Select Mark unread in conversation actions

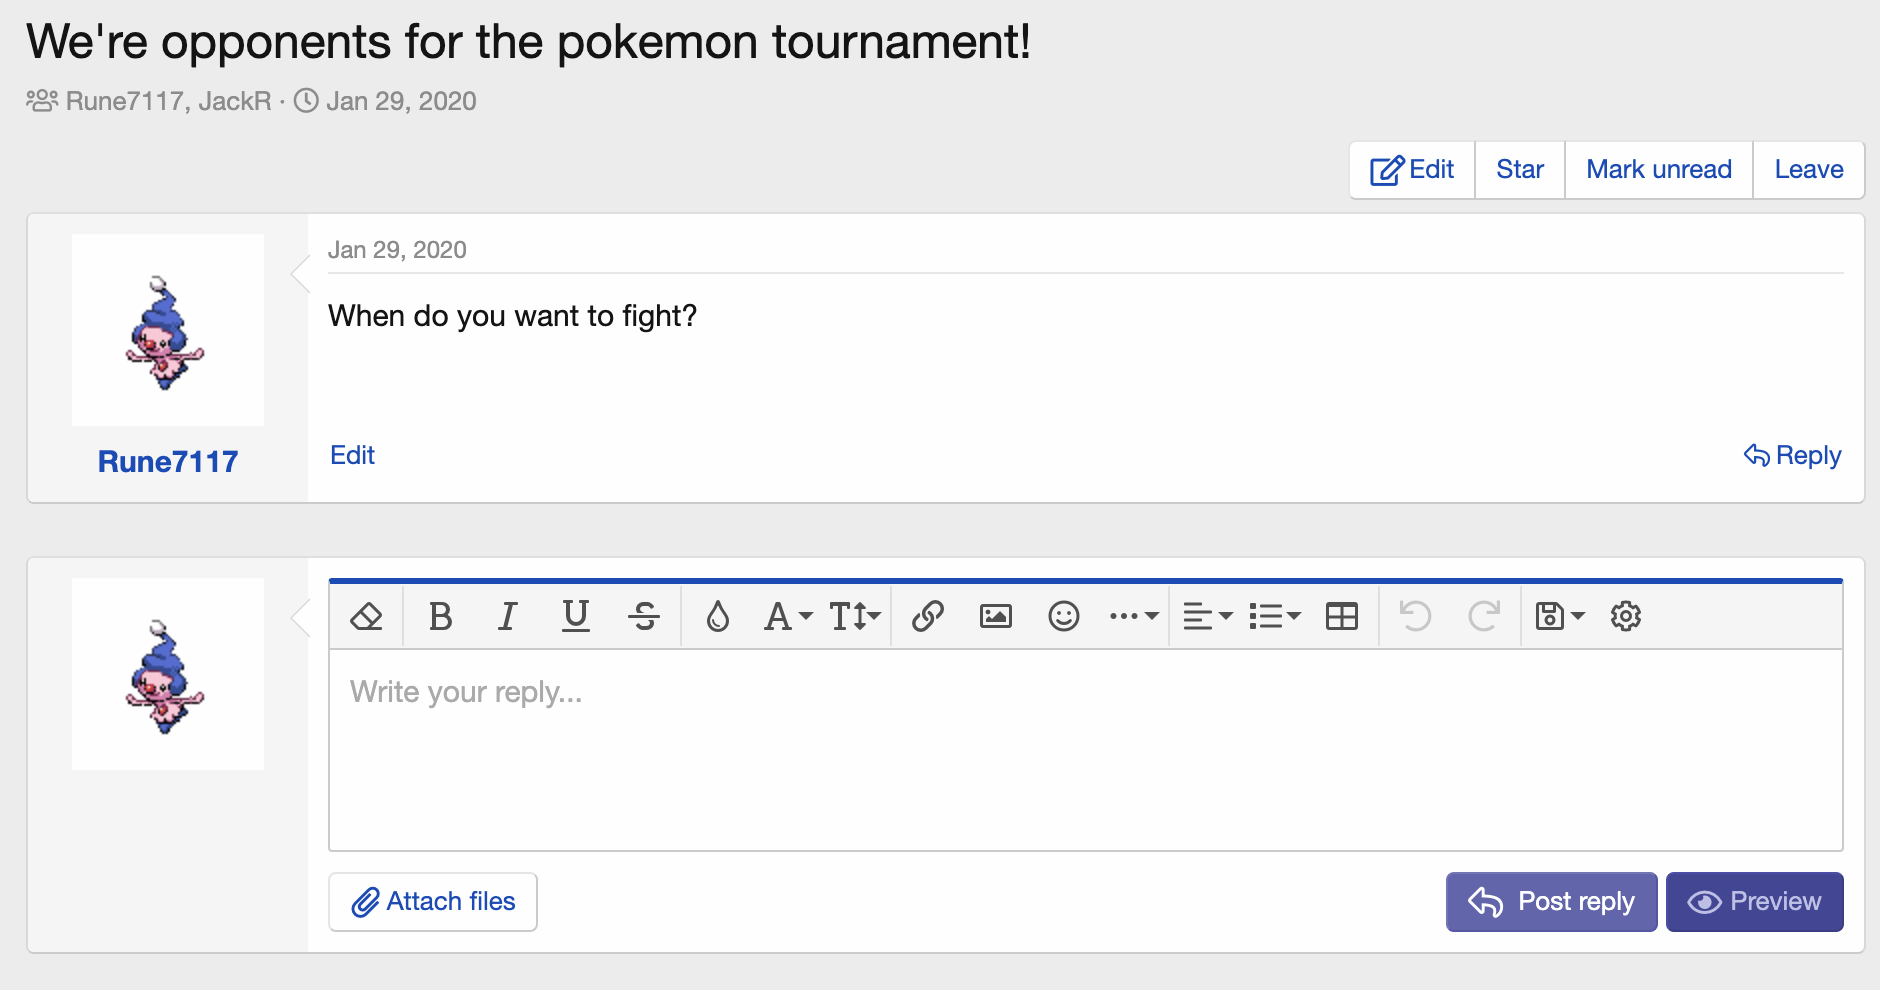(1659, 170)
